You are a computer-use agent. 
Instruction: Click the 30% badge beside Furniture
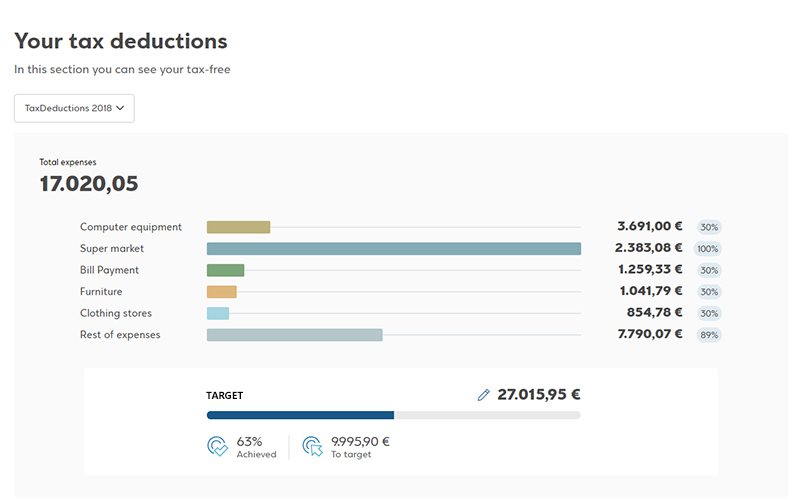[709, 292]
